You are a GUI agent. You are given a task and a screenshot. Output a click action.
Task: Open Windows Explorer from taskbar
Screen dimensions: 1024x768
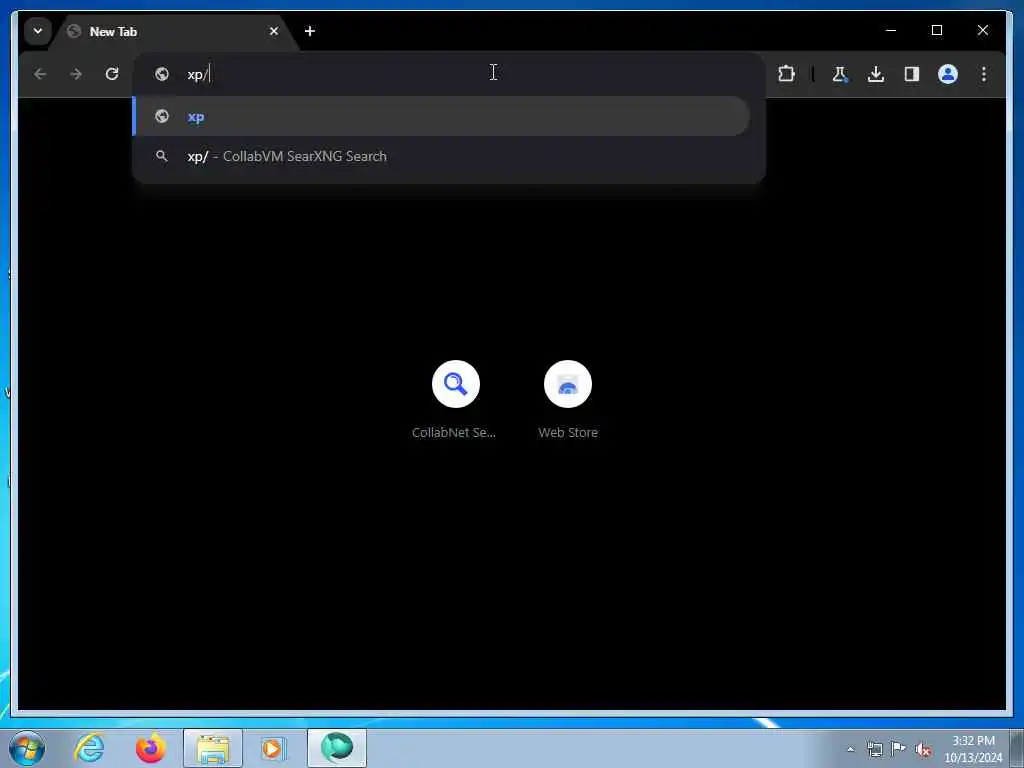(213, 748)
